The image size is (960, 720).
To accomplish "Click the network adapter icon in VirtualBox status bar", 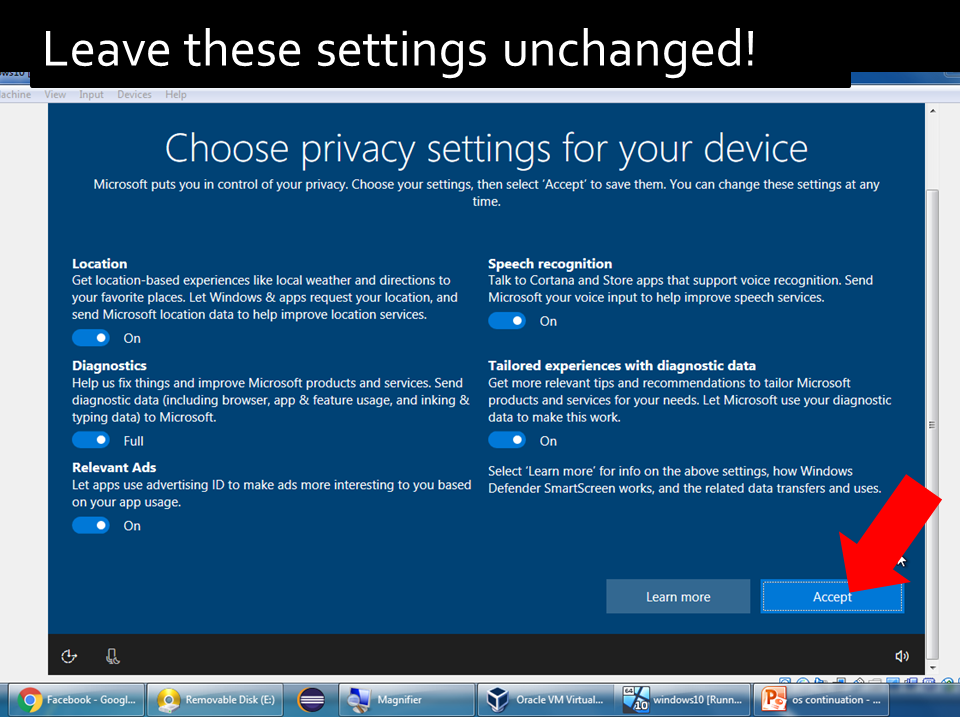I will coord(841,680).
